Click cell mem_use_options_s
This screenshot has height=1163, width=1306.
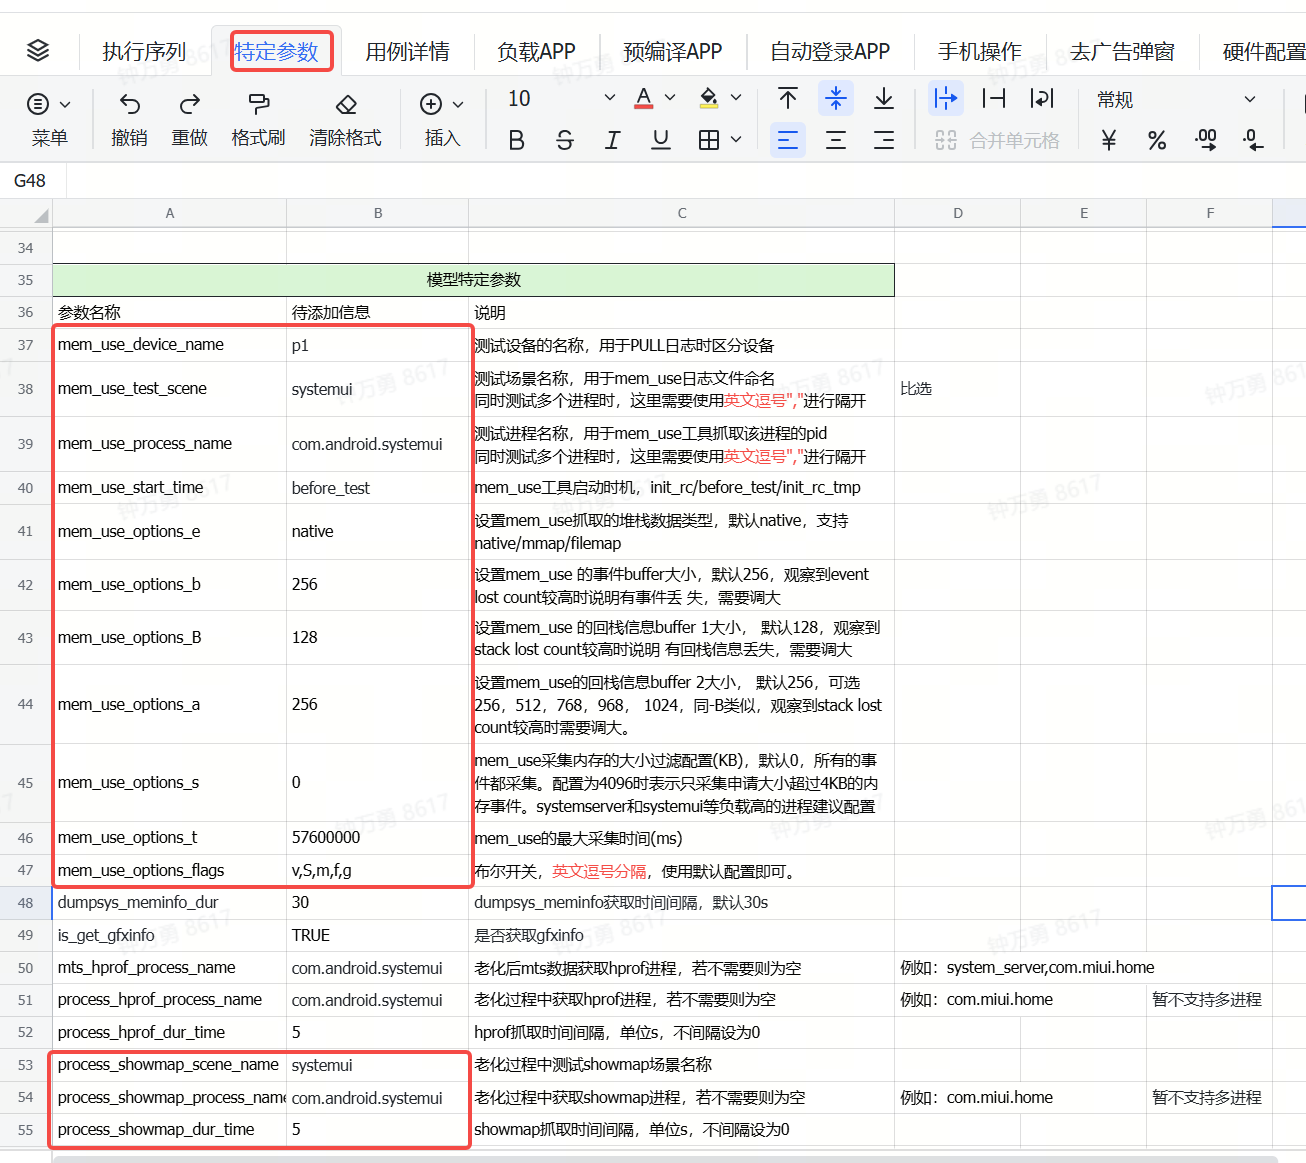pos(170,783)
